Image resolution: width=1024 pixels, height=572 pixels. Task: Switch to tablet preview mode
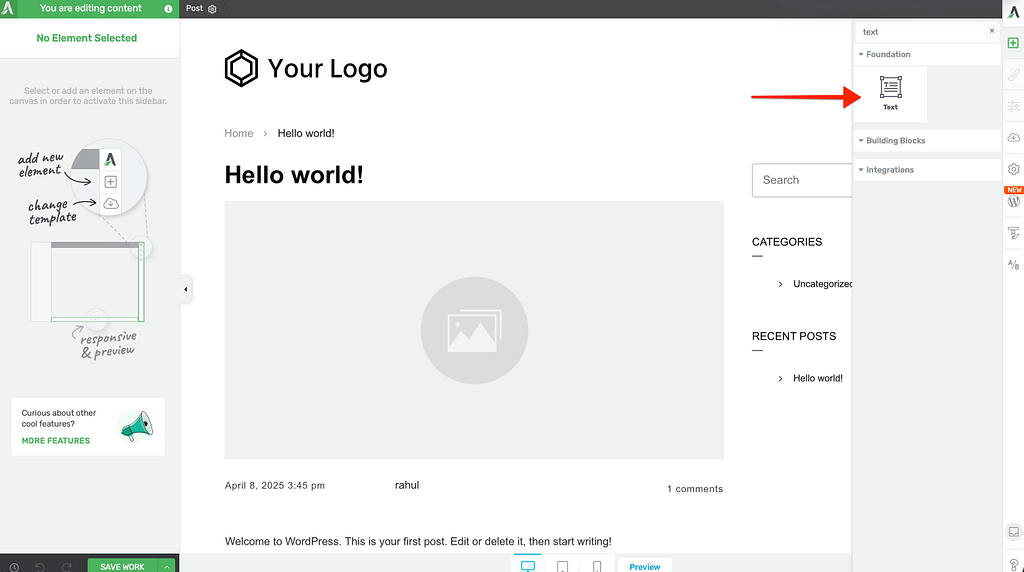[x=562, y=566]
